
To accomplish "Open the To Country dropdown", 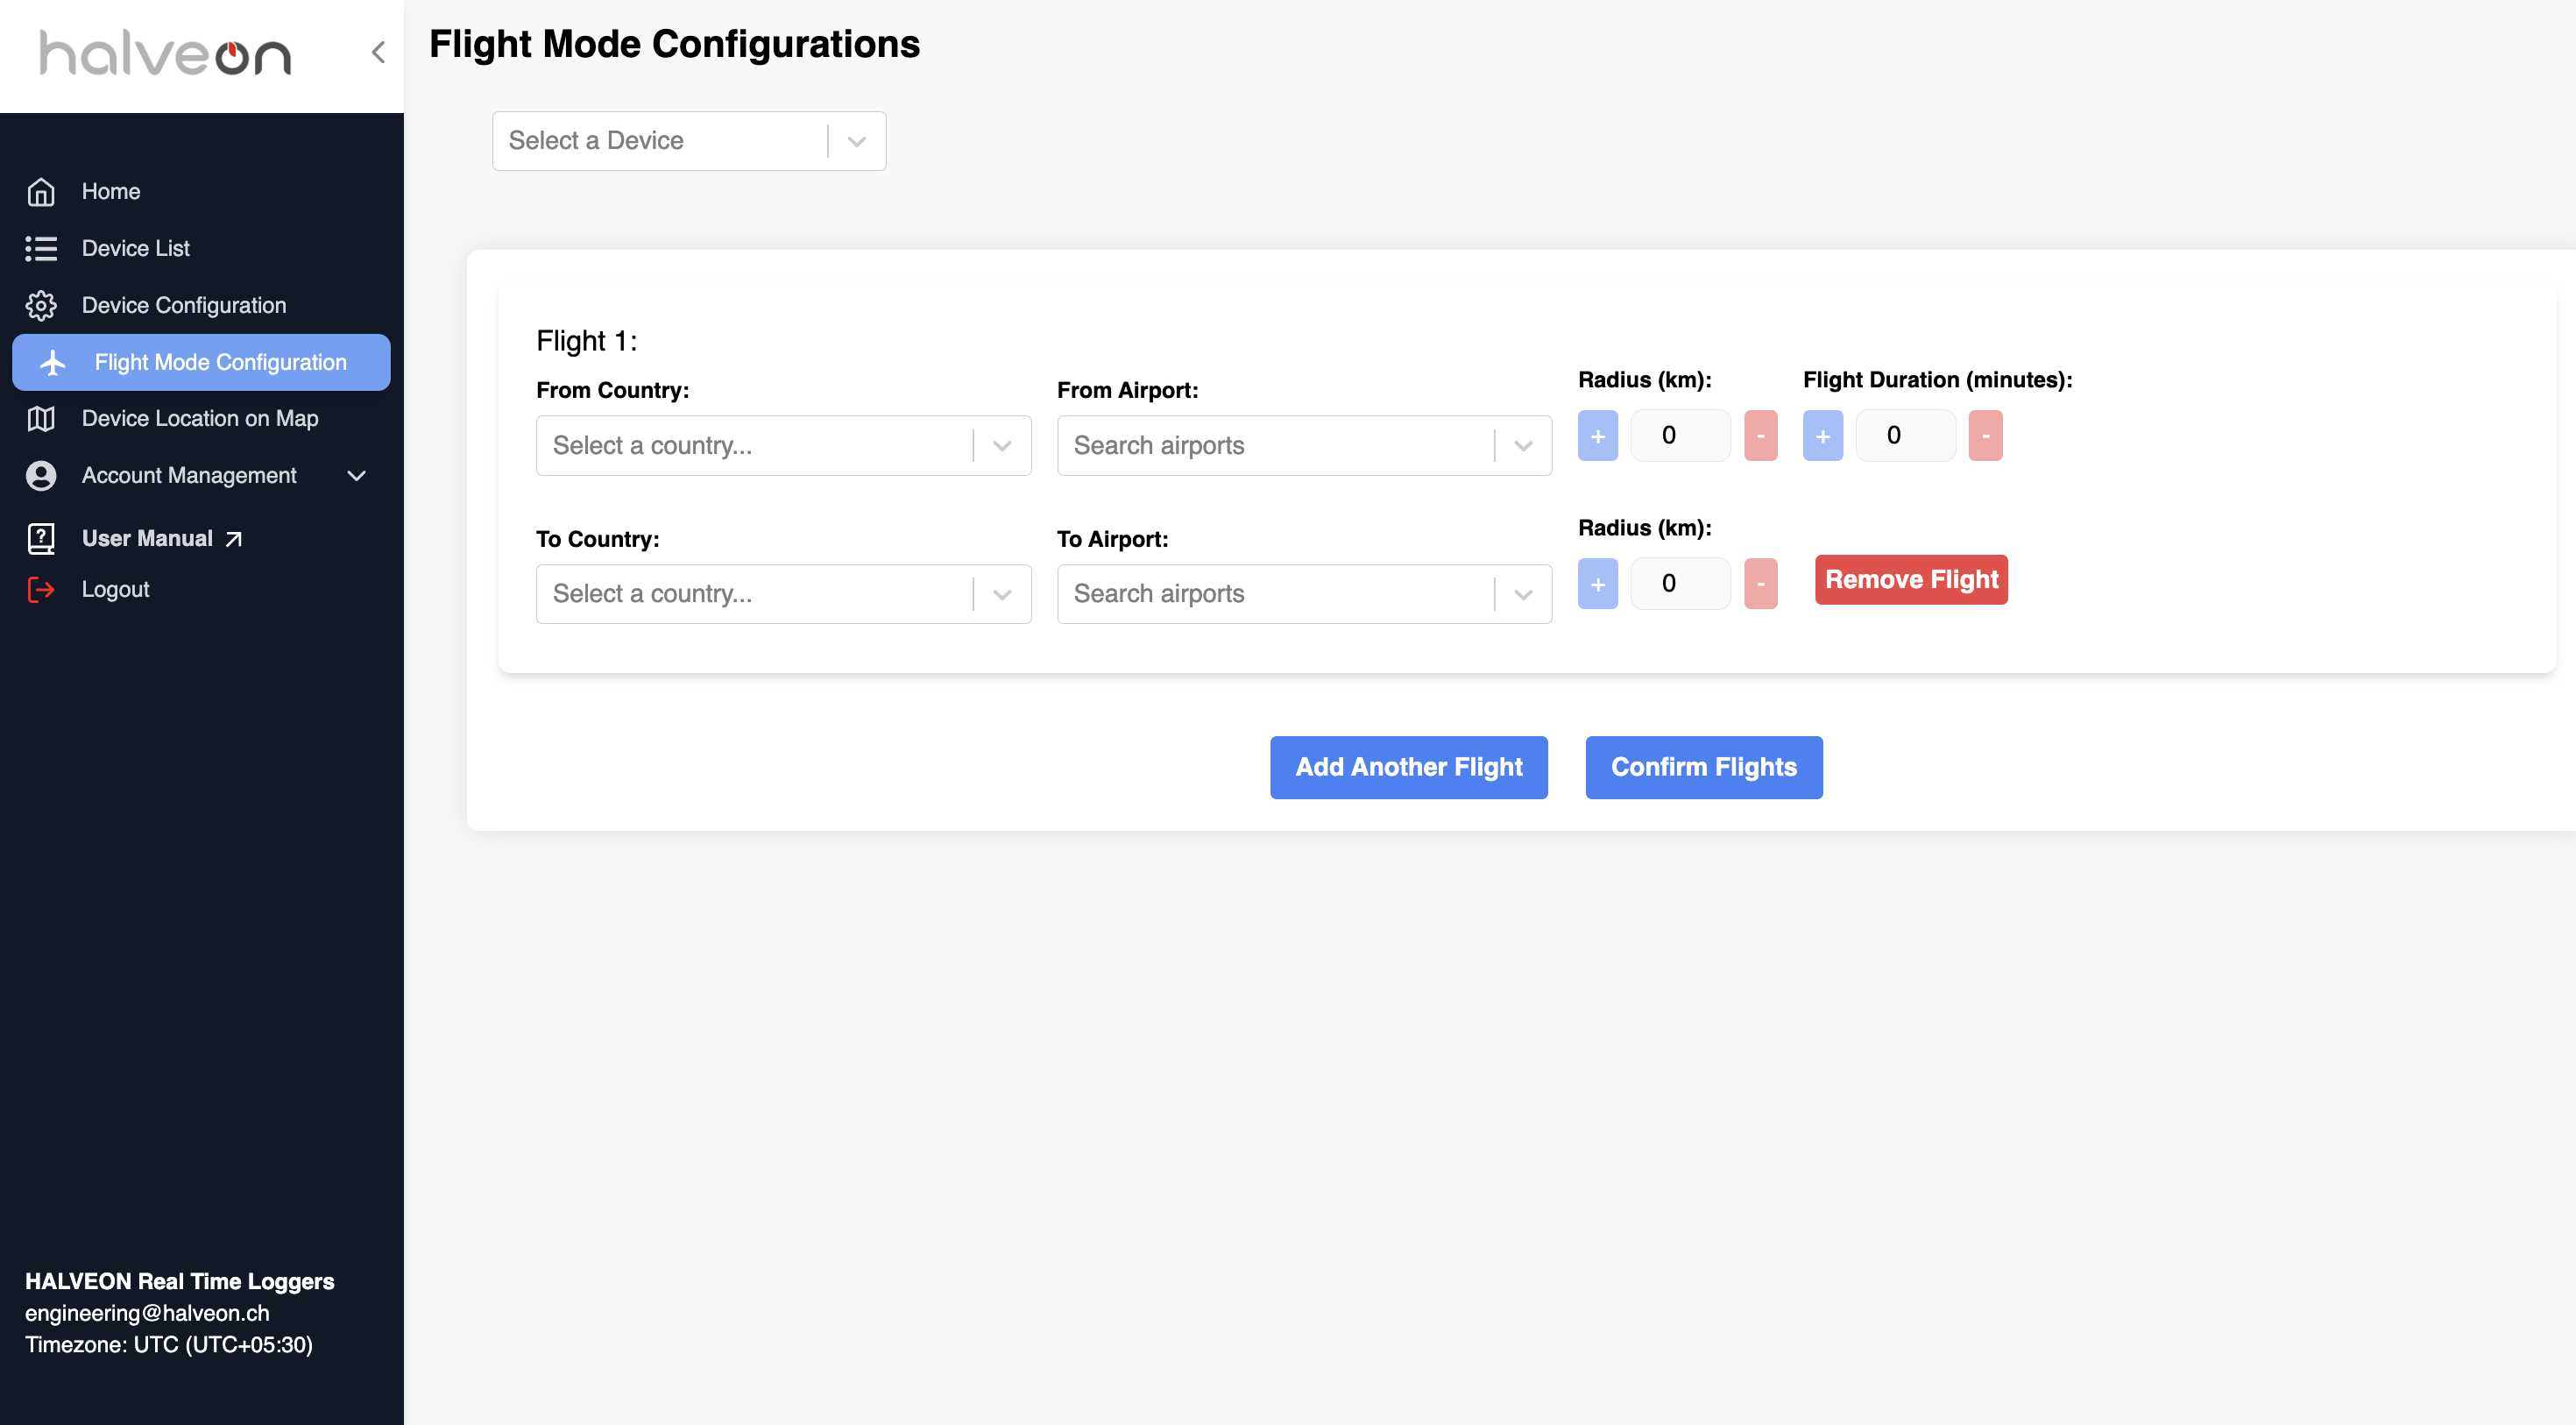I will (783, 593).
